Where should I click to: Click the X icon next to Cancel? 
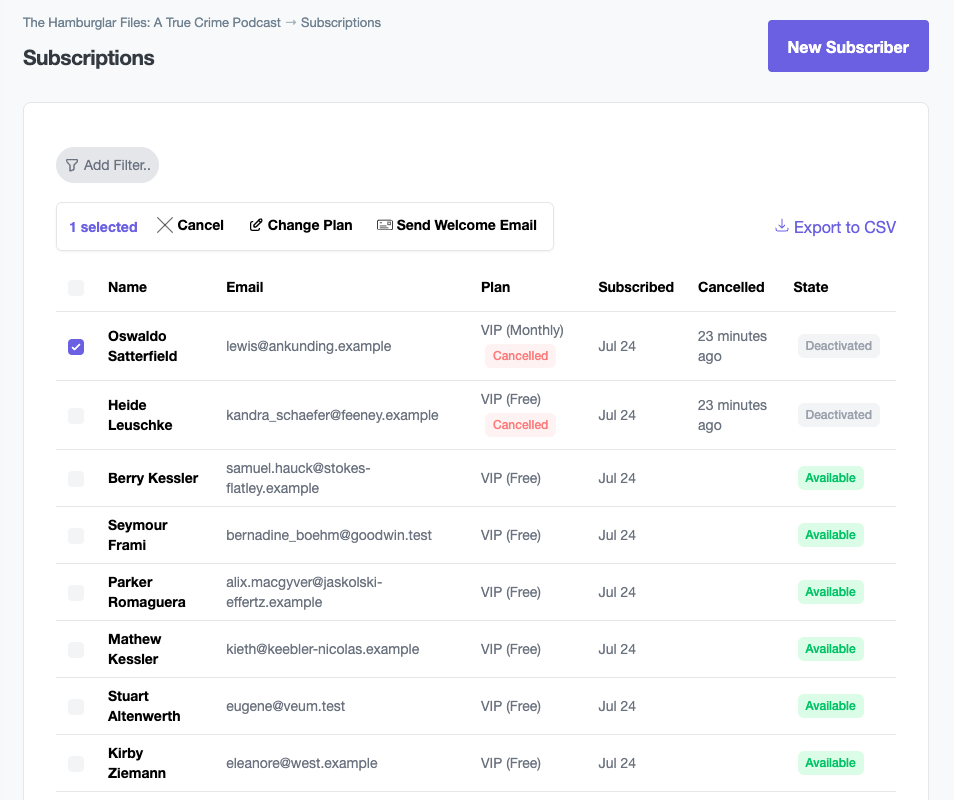point(165,225)
